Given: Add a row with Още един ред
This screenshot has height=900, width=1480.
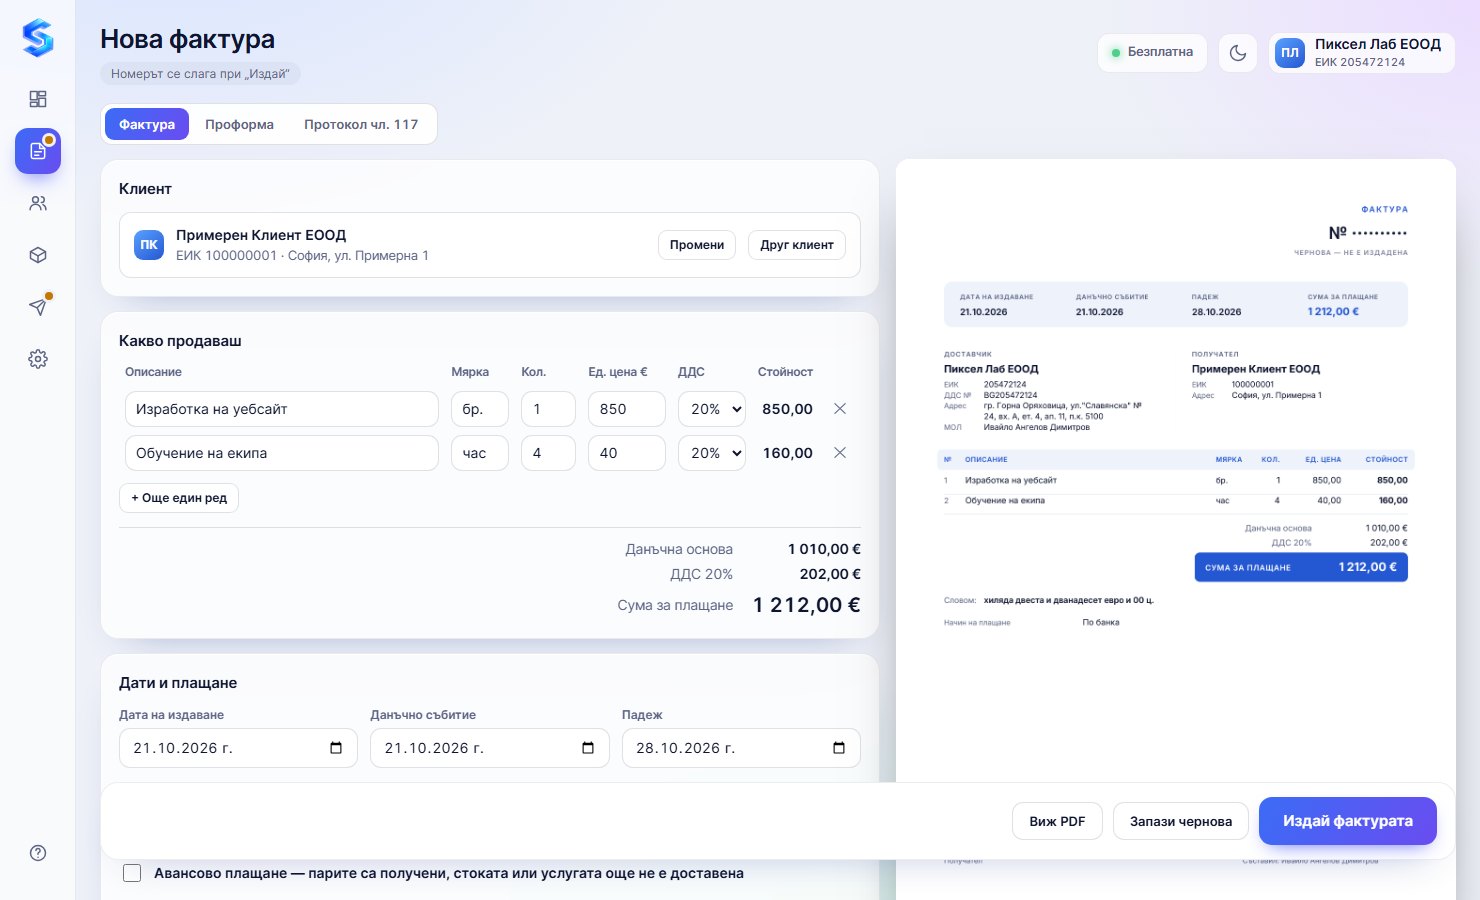Looking at the screenshot, I should [179, 498].
